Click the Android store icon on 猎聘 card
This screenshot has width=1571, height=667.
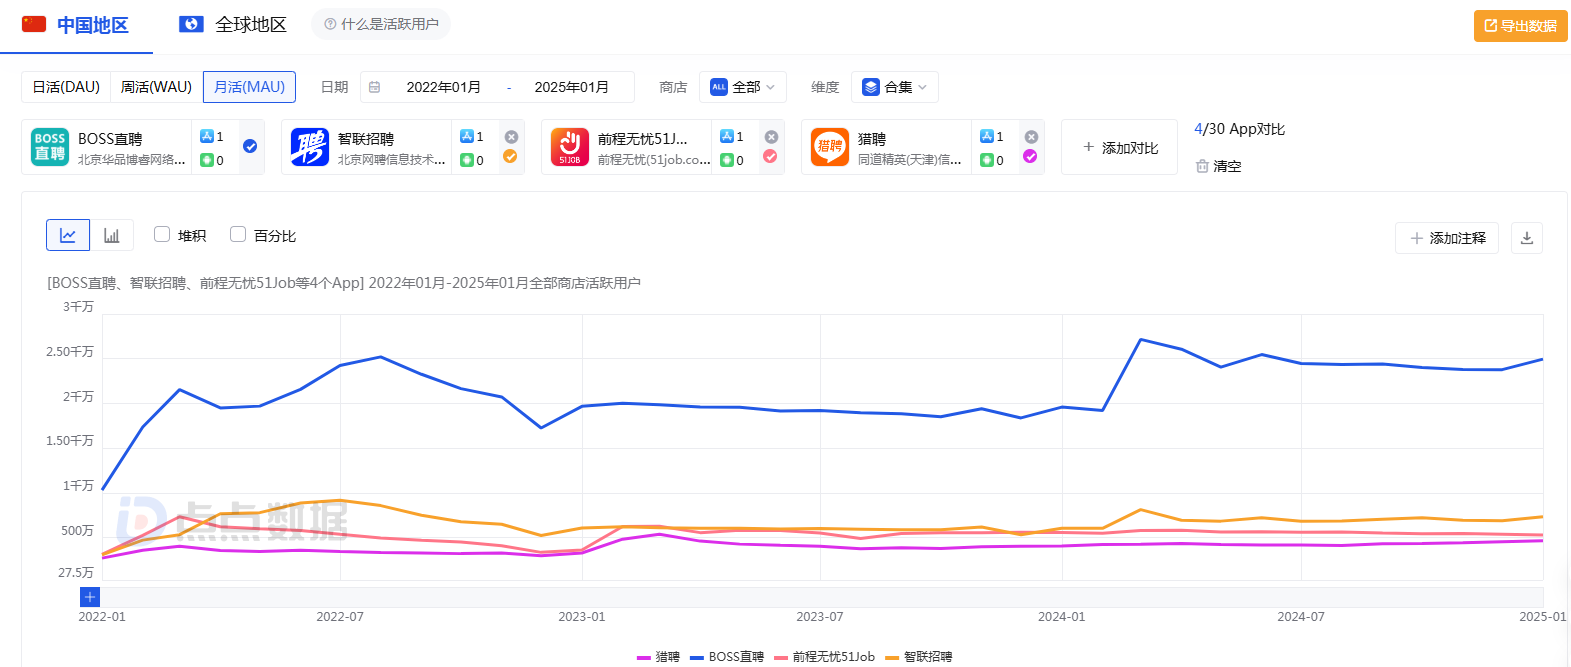pos(987,160)
